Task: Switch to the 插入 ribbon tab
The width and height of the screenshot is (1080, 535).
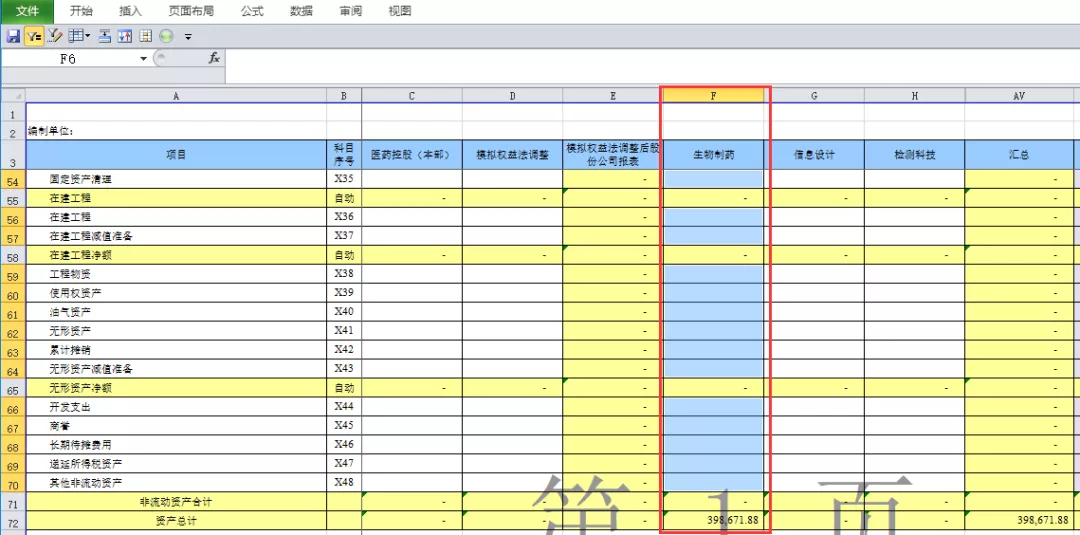Action: [130, 11]
